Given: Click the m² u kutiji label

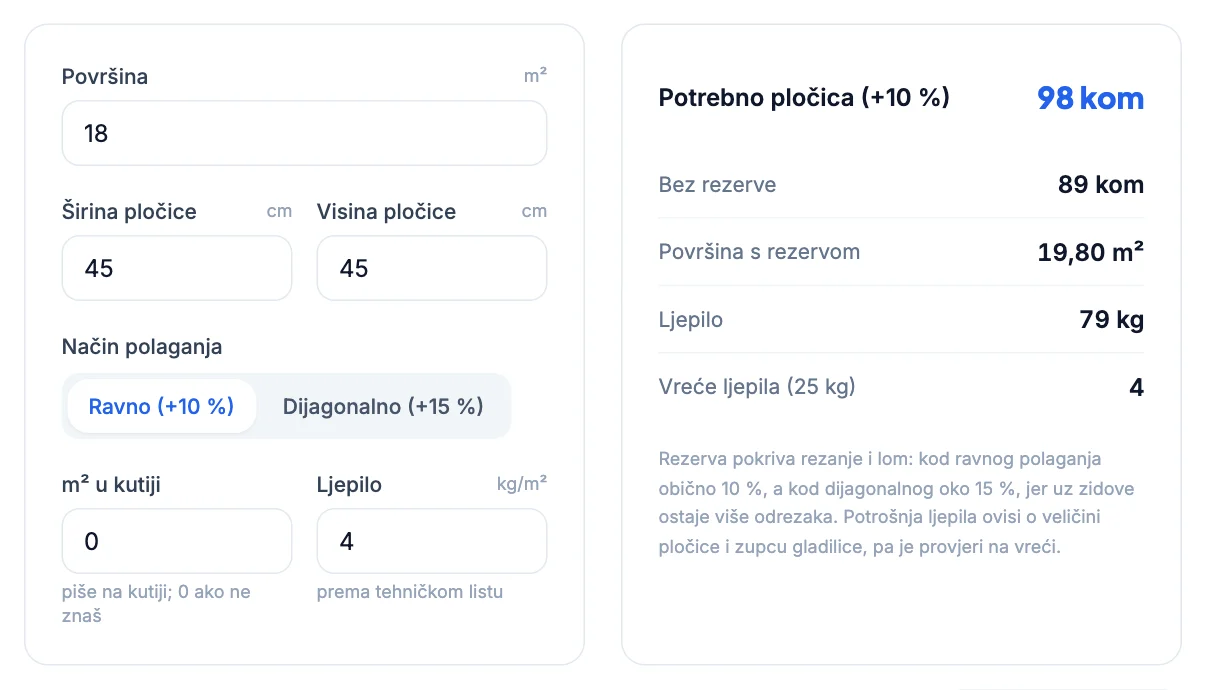Looking at the screenshot, I should pos(111,485).
